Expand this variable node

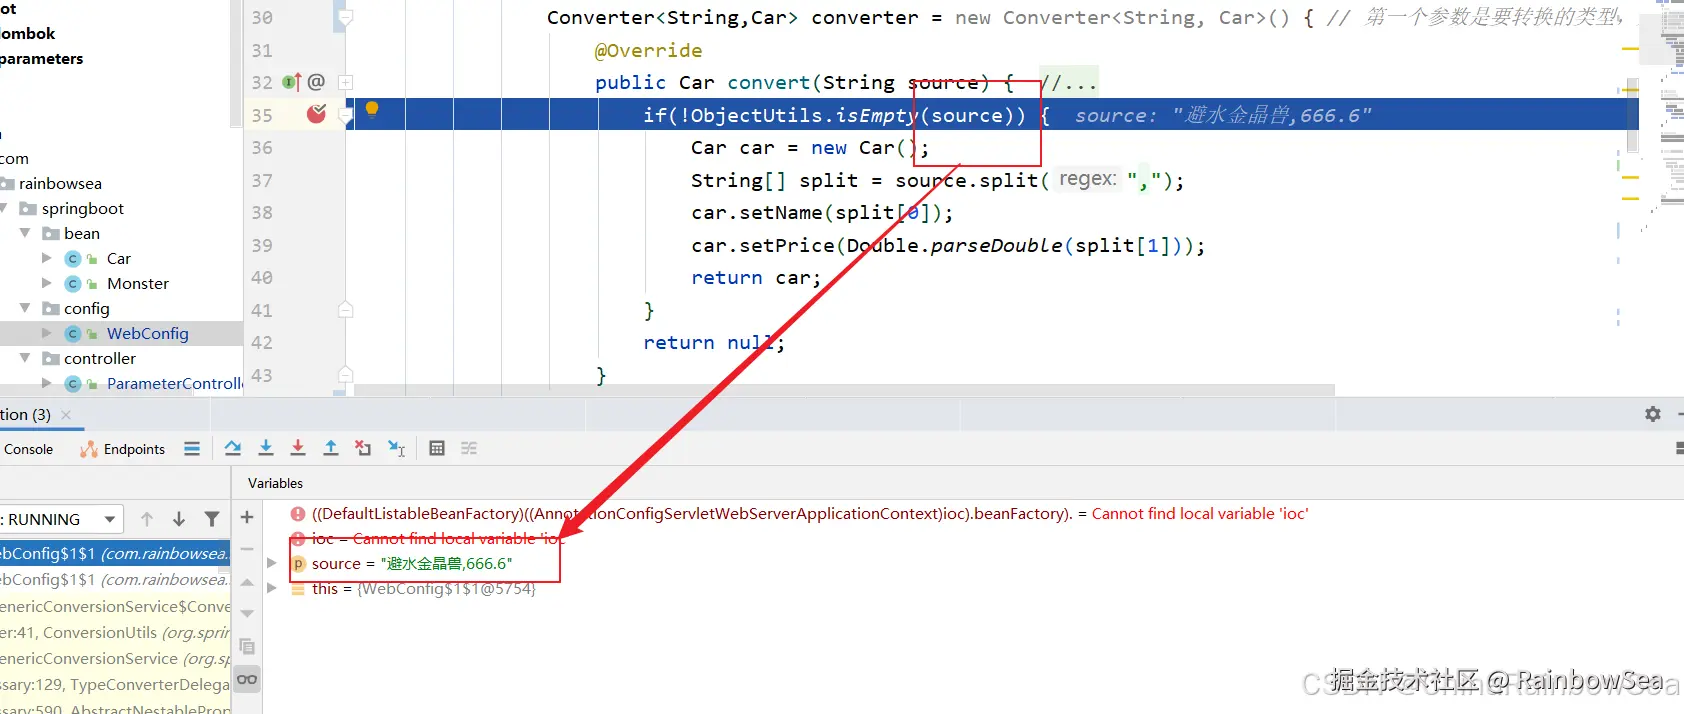(272, 588)
